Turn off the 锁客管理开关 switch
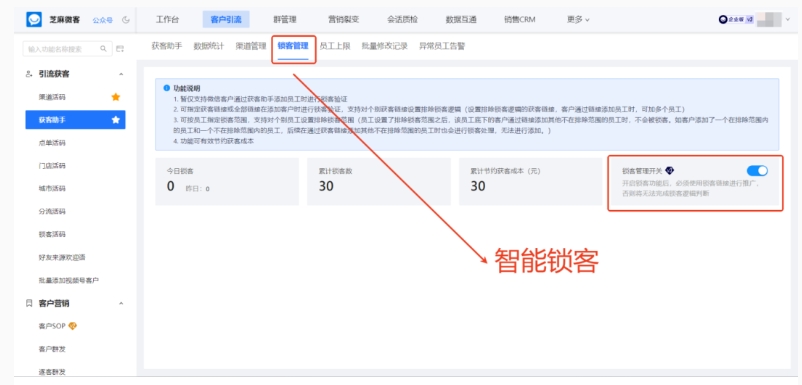The width and height of the screenshot is (802, 385). (x=757, y=171)
